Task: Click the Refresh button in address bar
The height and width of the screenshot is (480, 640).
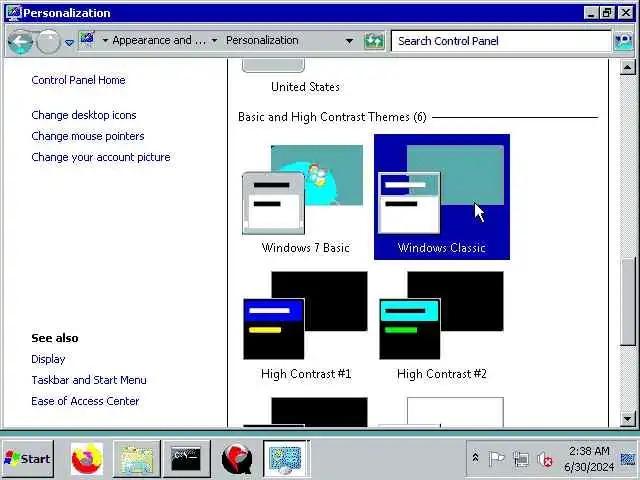Action: (374, 41)
